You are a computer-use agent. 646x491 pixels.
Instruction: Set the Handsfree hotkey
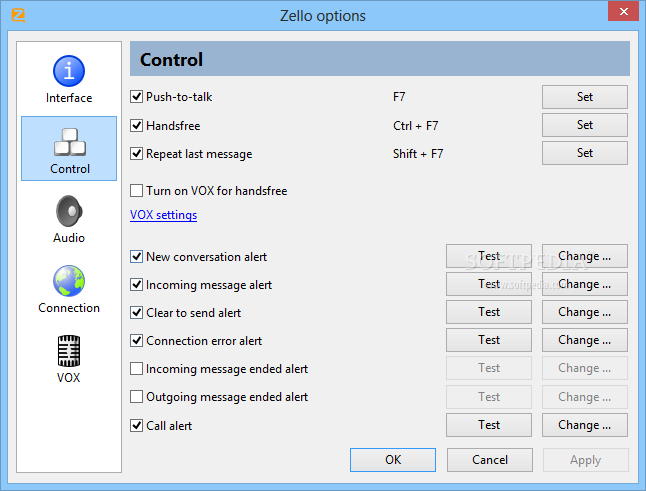click(585, 125)
